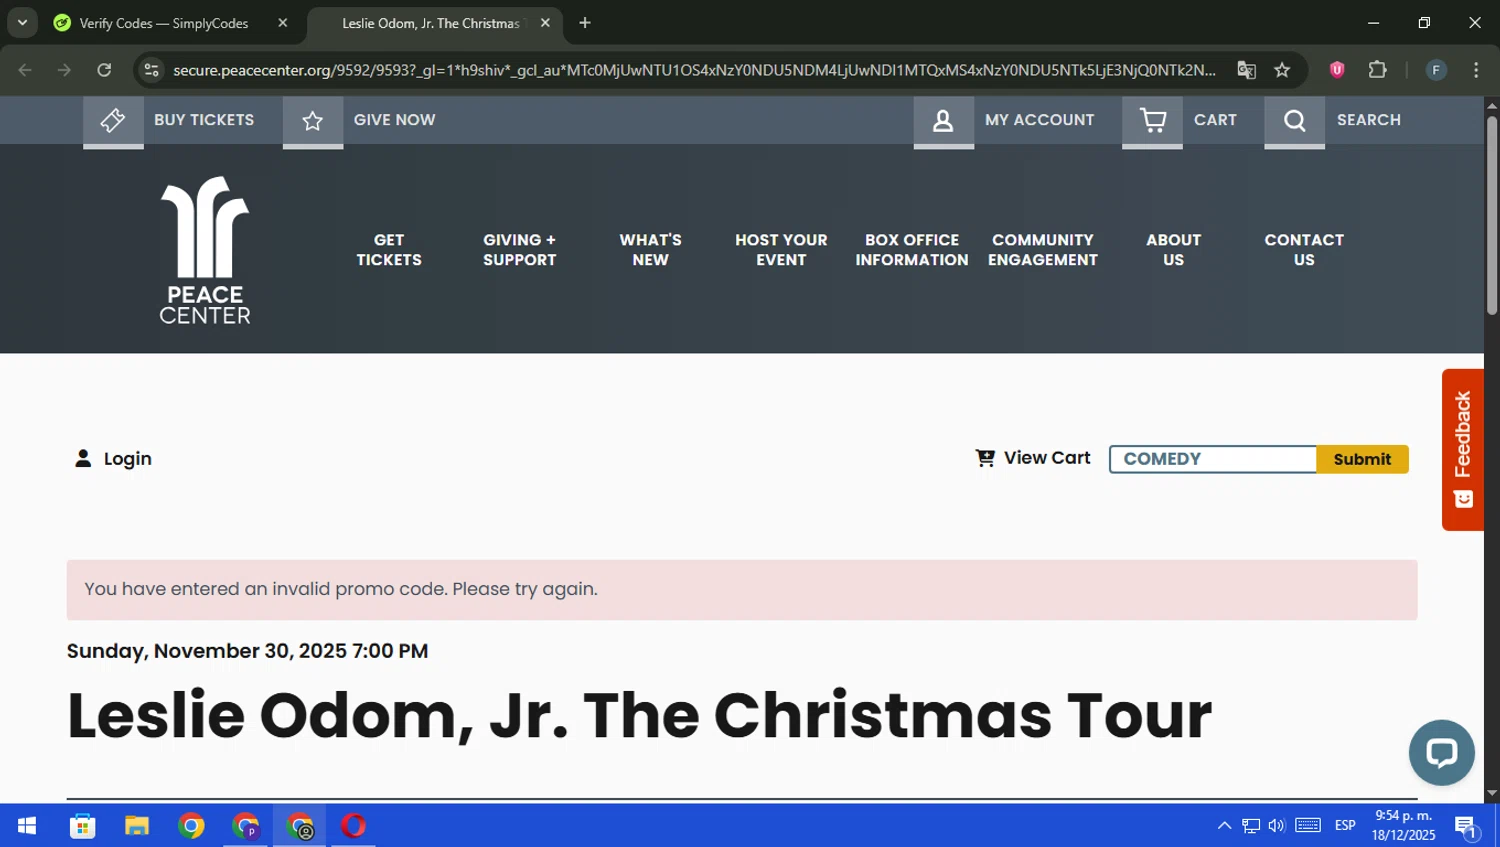Click the Give Now star icon
Screen dimensions: 1500x847
[x=312, y=121]
